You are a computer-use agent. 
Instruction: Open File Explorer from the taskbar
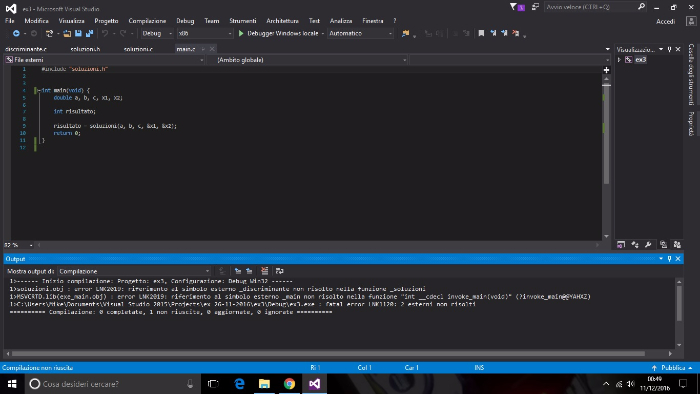(264, 384)
